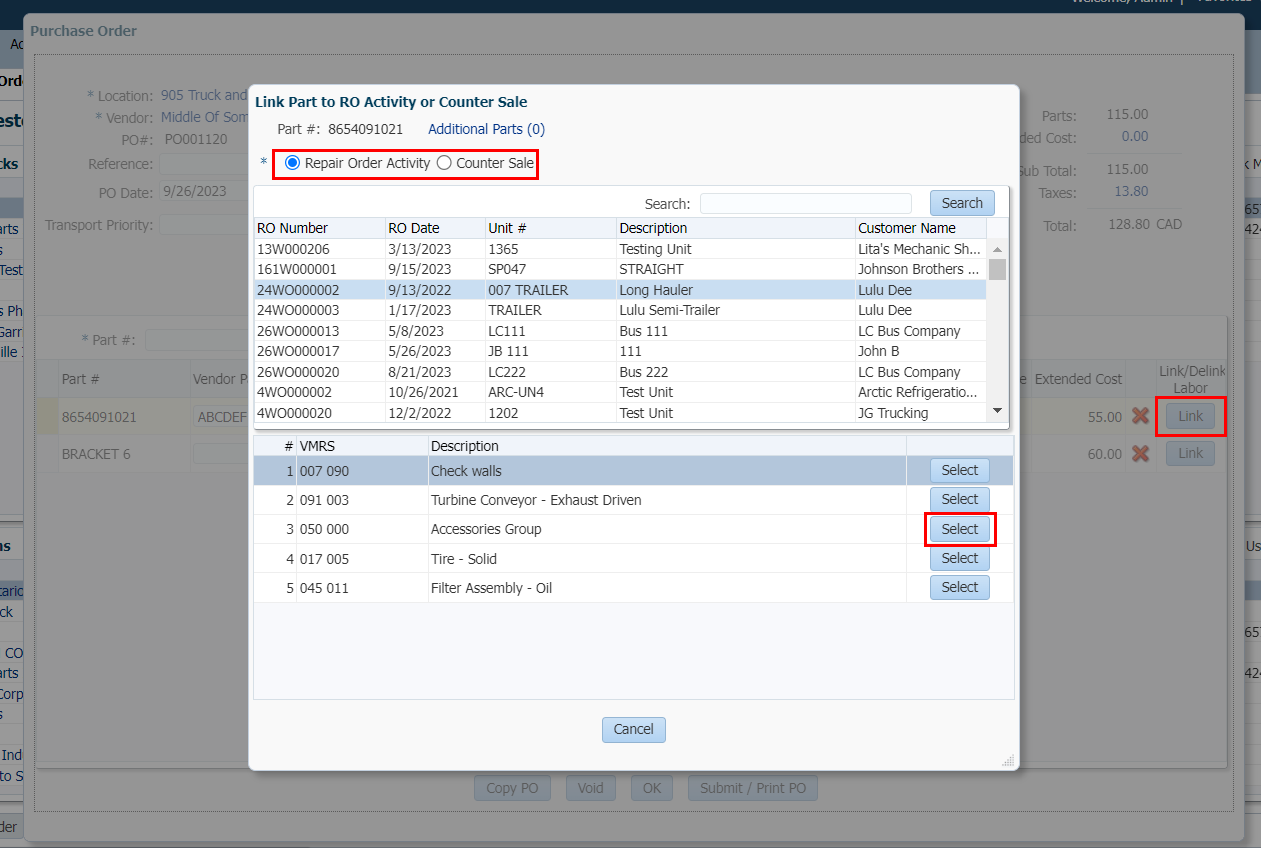Click the Search button in dialog
The height and width of the screenshot is (848, 1261).
pyautogui.click(x=961, y=203)
